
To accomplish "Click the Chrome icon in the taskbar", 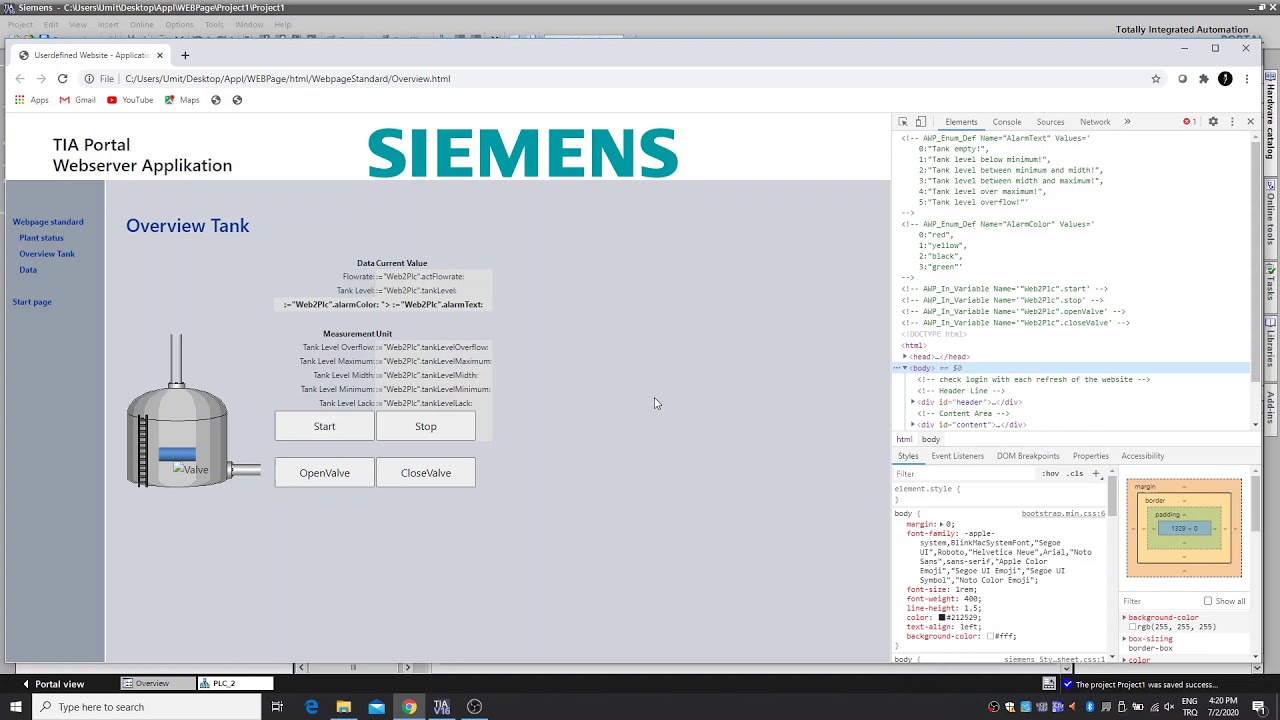I will tap(409, 707).
